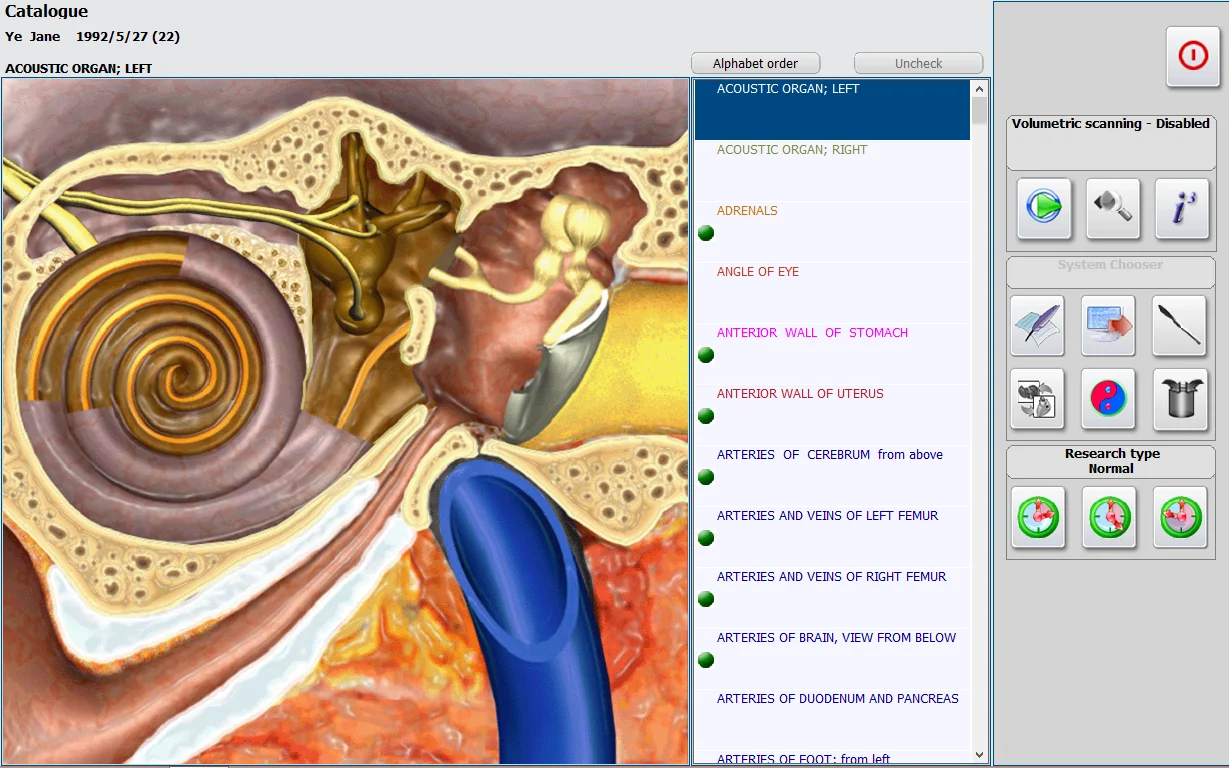The width and height of the screenshot is (1229, 768).
Task: Toggle the green marker under ADRENALS
Action: (x=706, y=233)
